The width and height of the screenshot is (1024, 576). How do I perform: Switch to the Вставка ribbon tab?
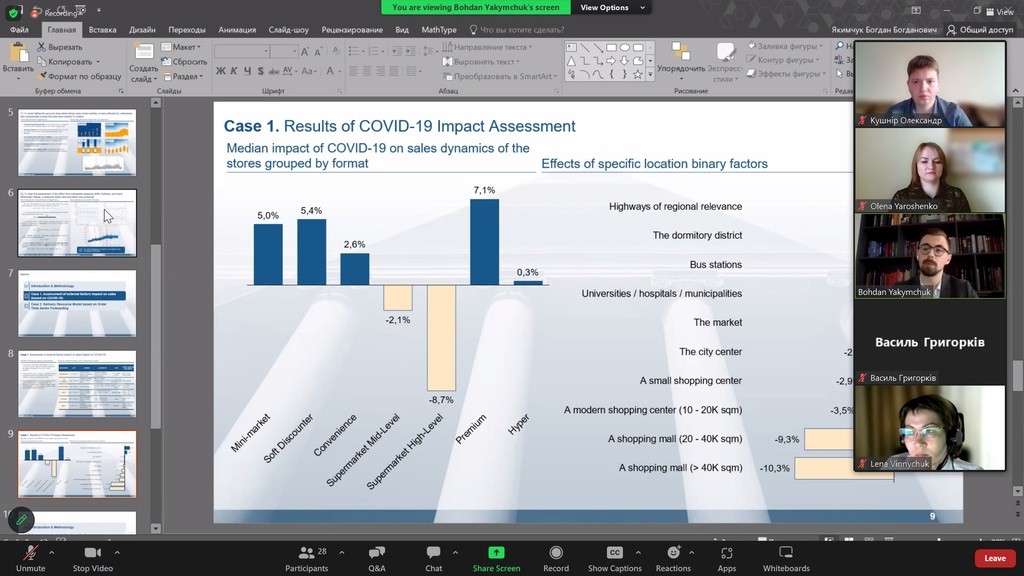tap(102, 30)
